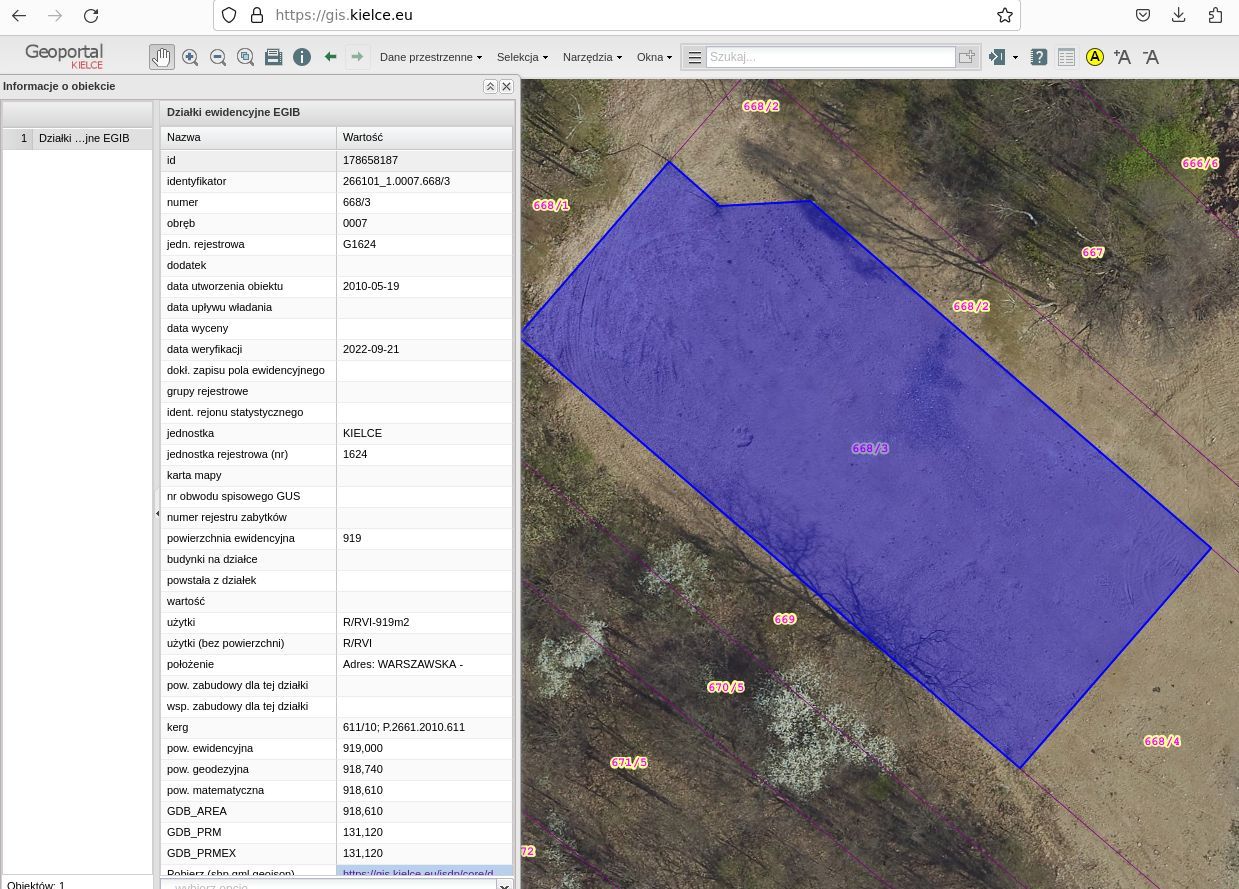The height and width of the screenshot is (889, 1239).
Task: Click parcel label 666/6 on map
Action: (x=1200, y=164)
